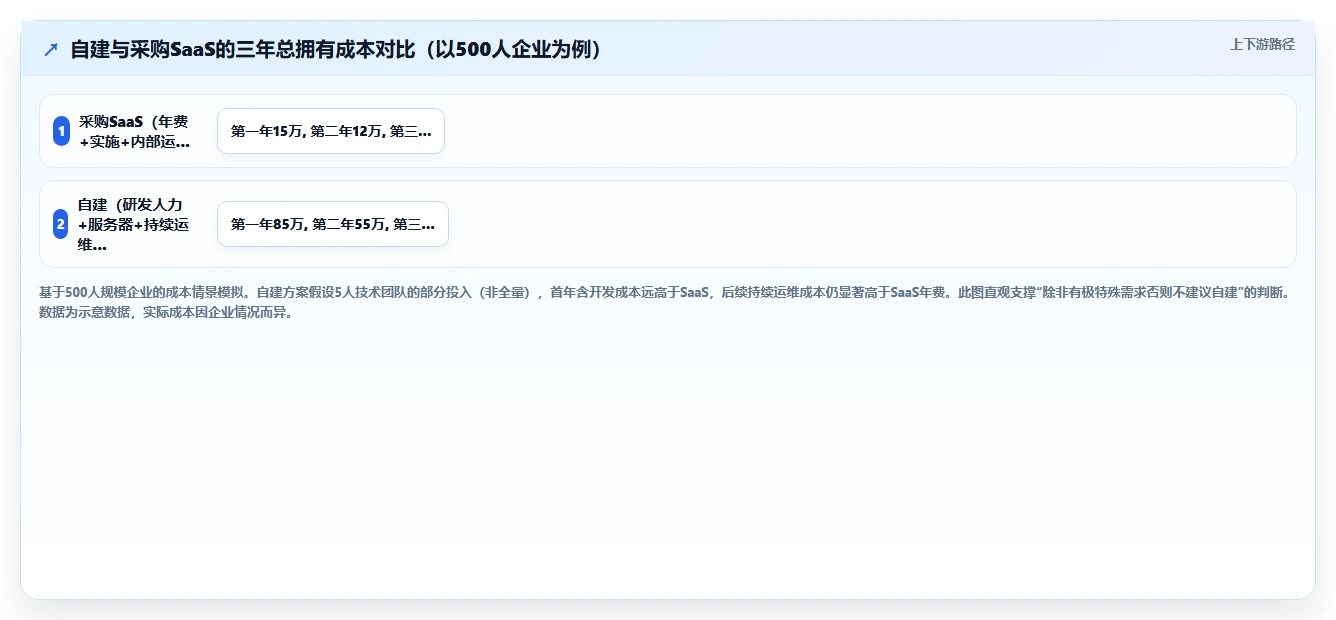Viewport: 1336px width, 620px height.
Task: Click the footnote starting 基于500人规模企业
Action: click(667, 302)
